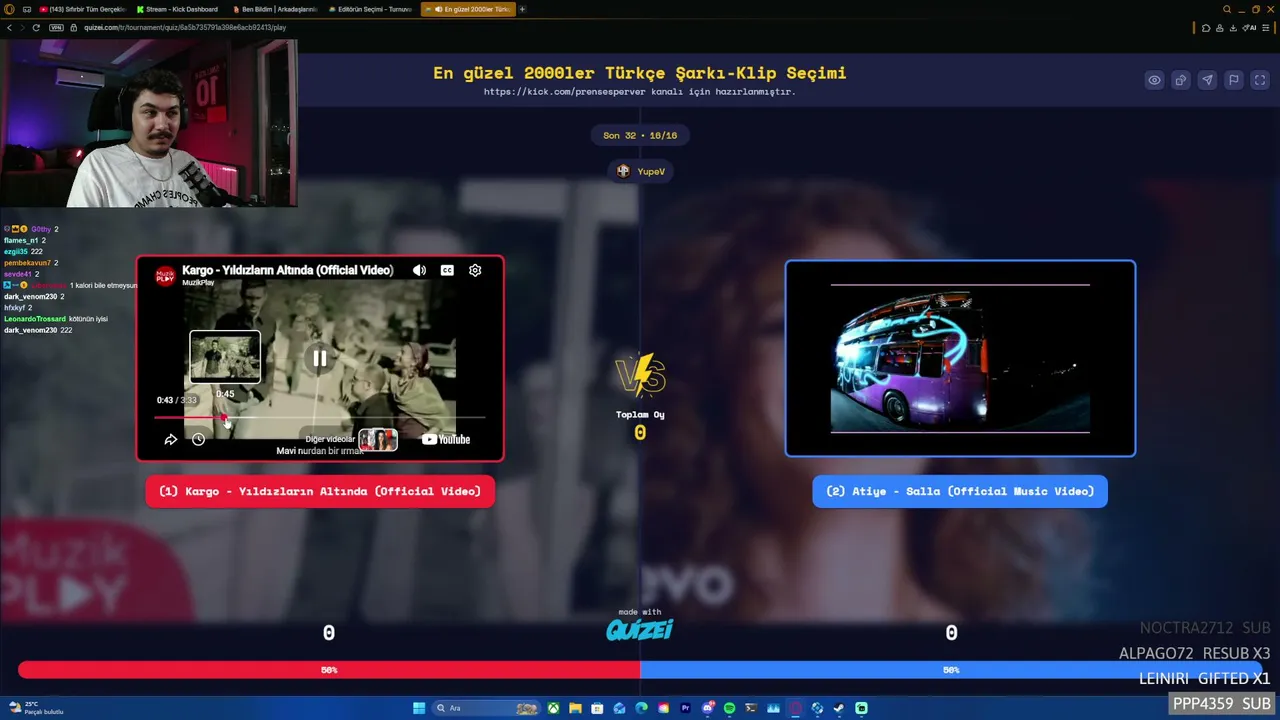The image size is (1280, 720).
Task: Open Steam from the taskbar
Action: [839, 708]
